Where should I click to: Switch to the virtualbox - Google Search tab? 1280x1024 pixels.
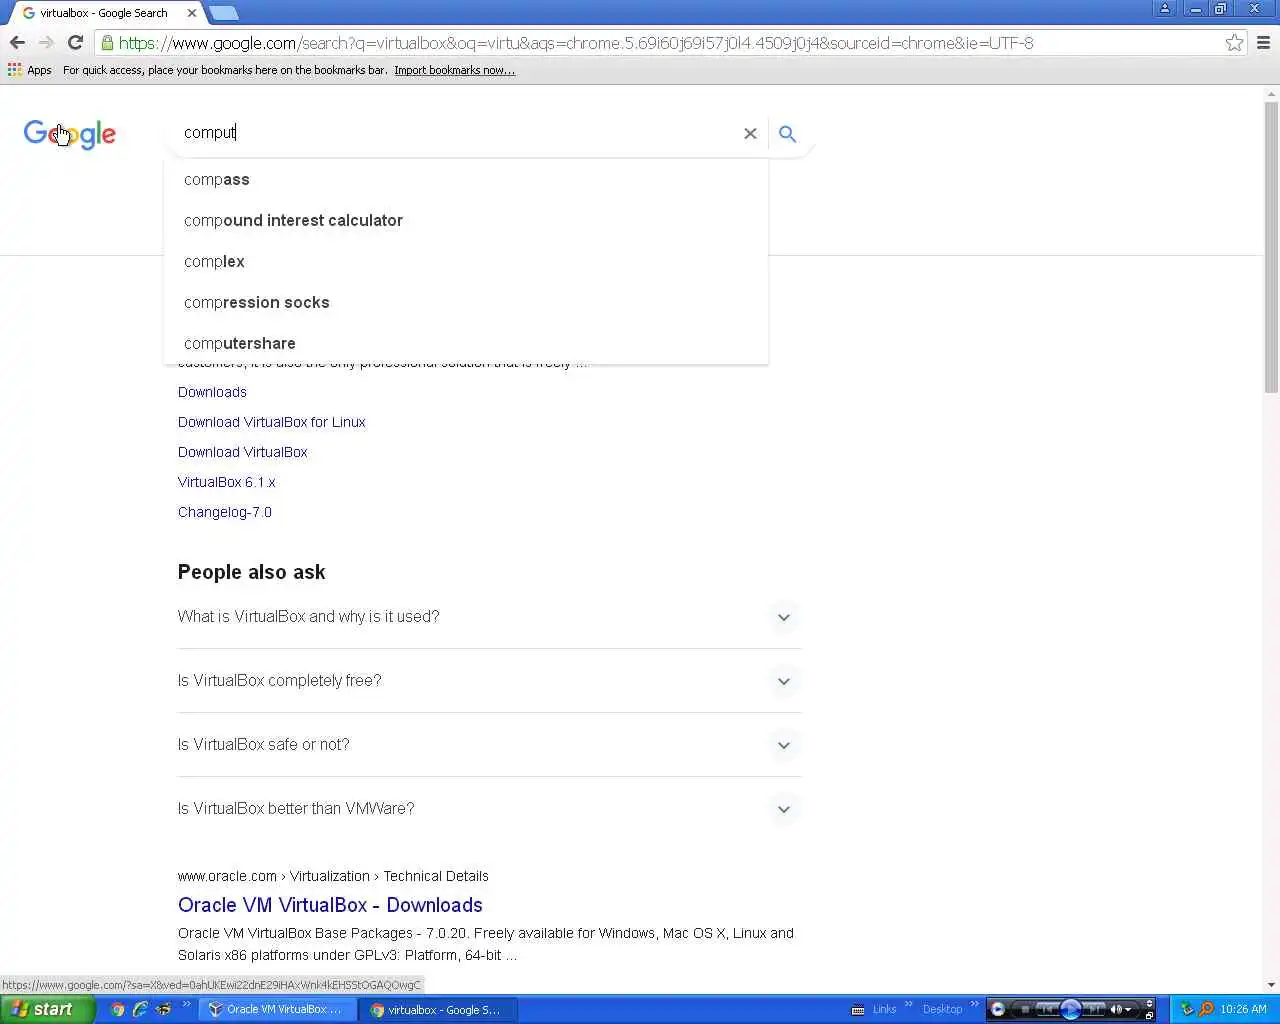tap(105, 13)
